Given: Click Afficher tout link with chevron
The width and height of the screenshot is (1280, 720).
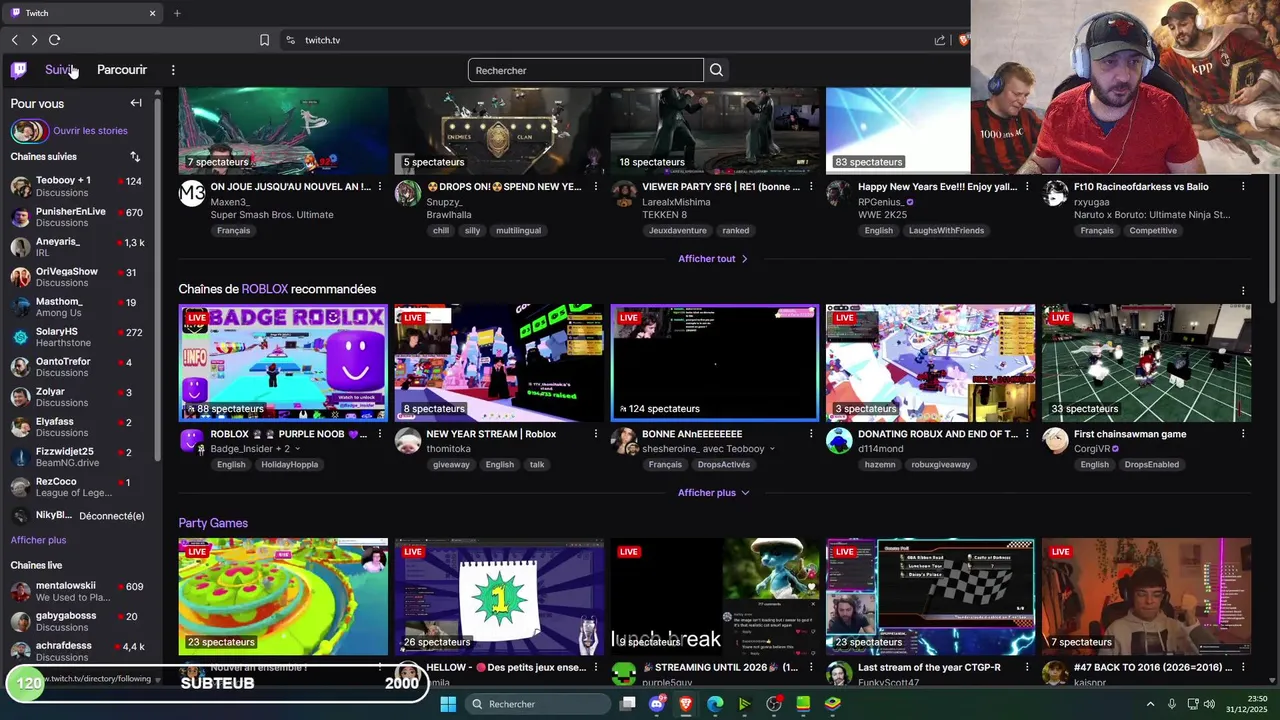Looking at the screenshot, I should [714, 259].
